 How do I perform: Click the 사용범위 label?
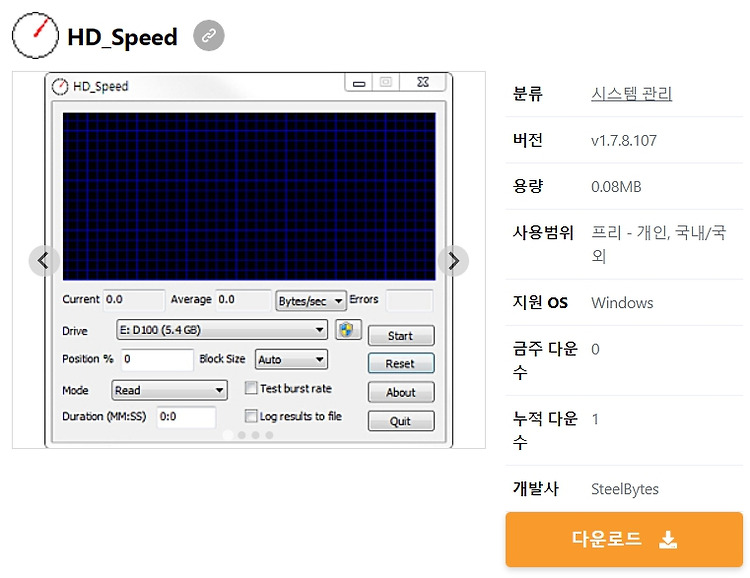[543, 233]
